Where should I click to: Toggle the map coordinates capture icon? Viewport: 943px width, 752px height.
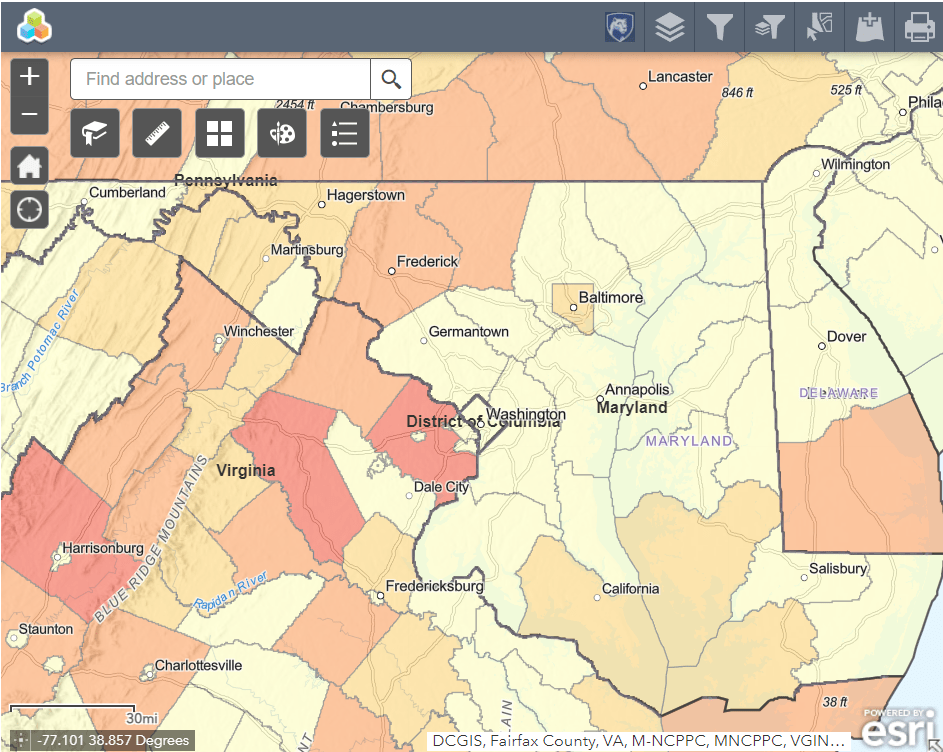point(20,741)
